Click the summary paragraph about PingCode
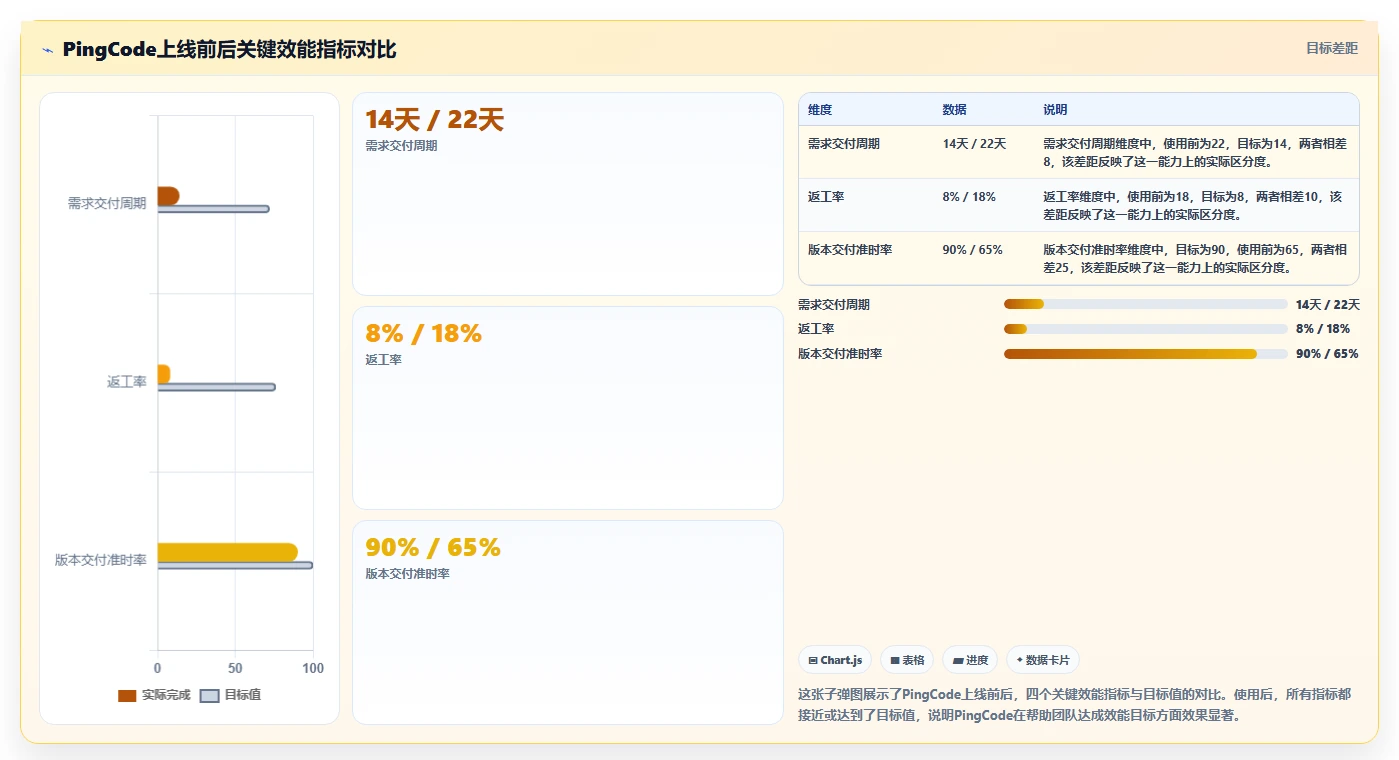The image size is (1399, 760). (1074, 705)
